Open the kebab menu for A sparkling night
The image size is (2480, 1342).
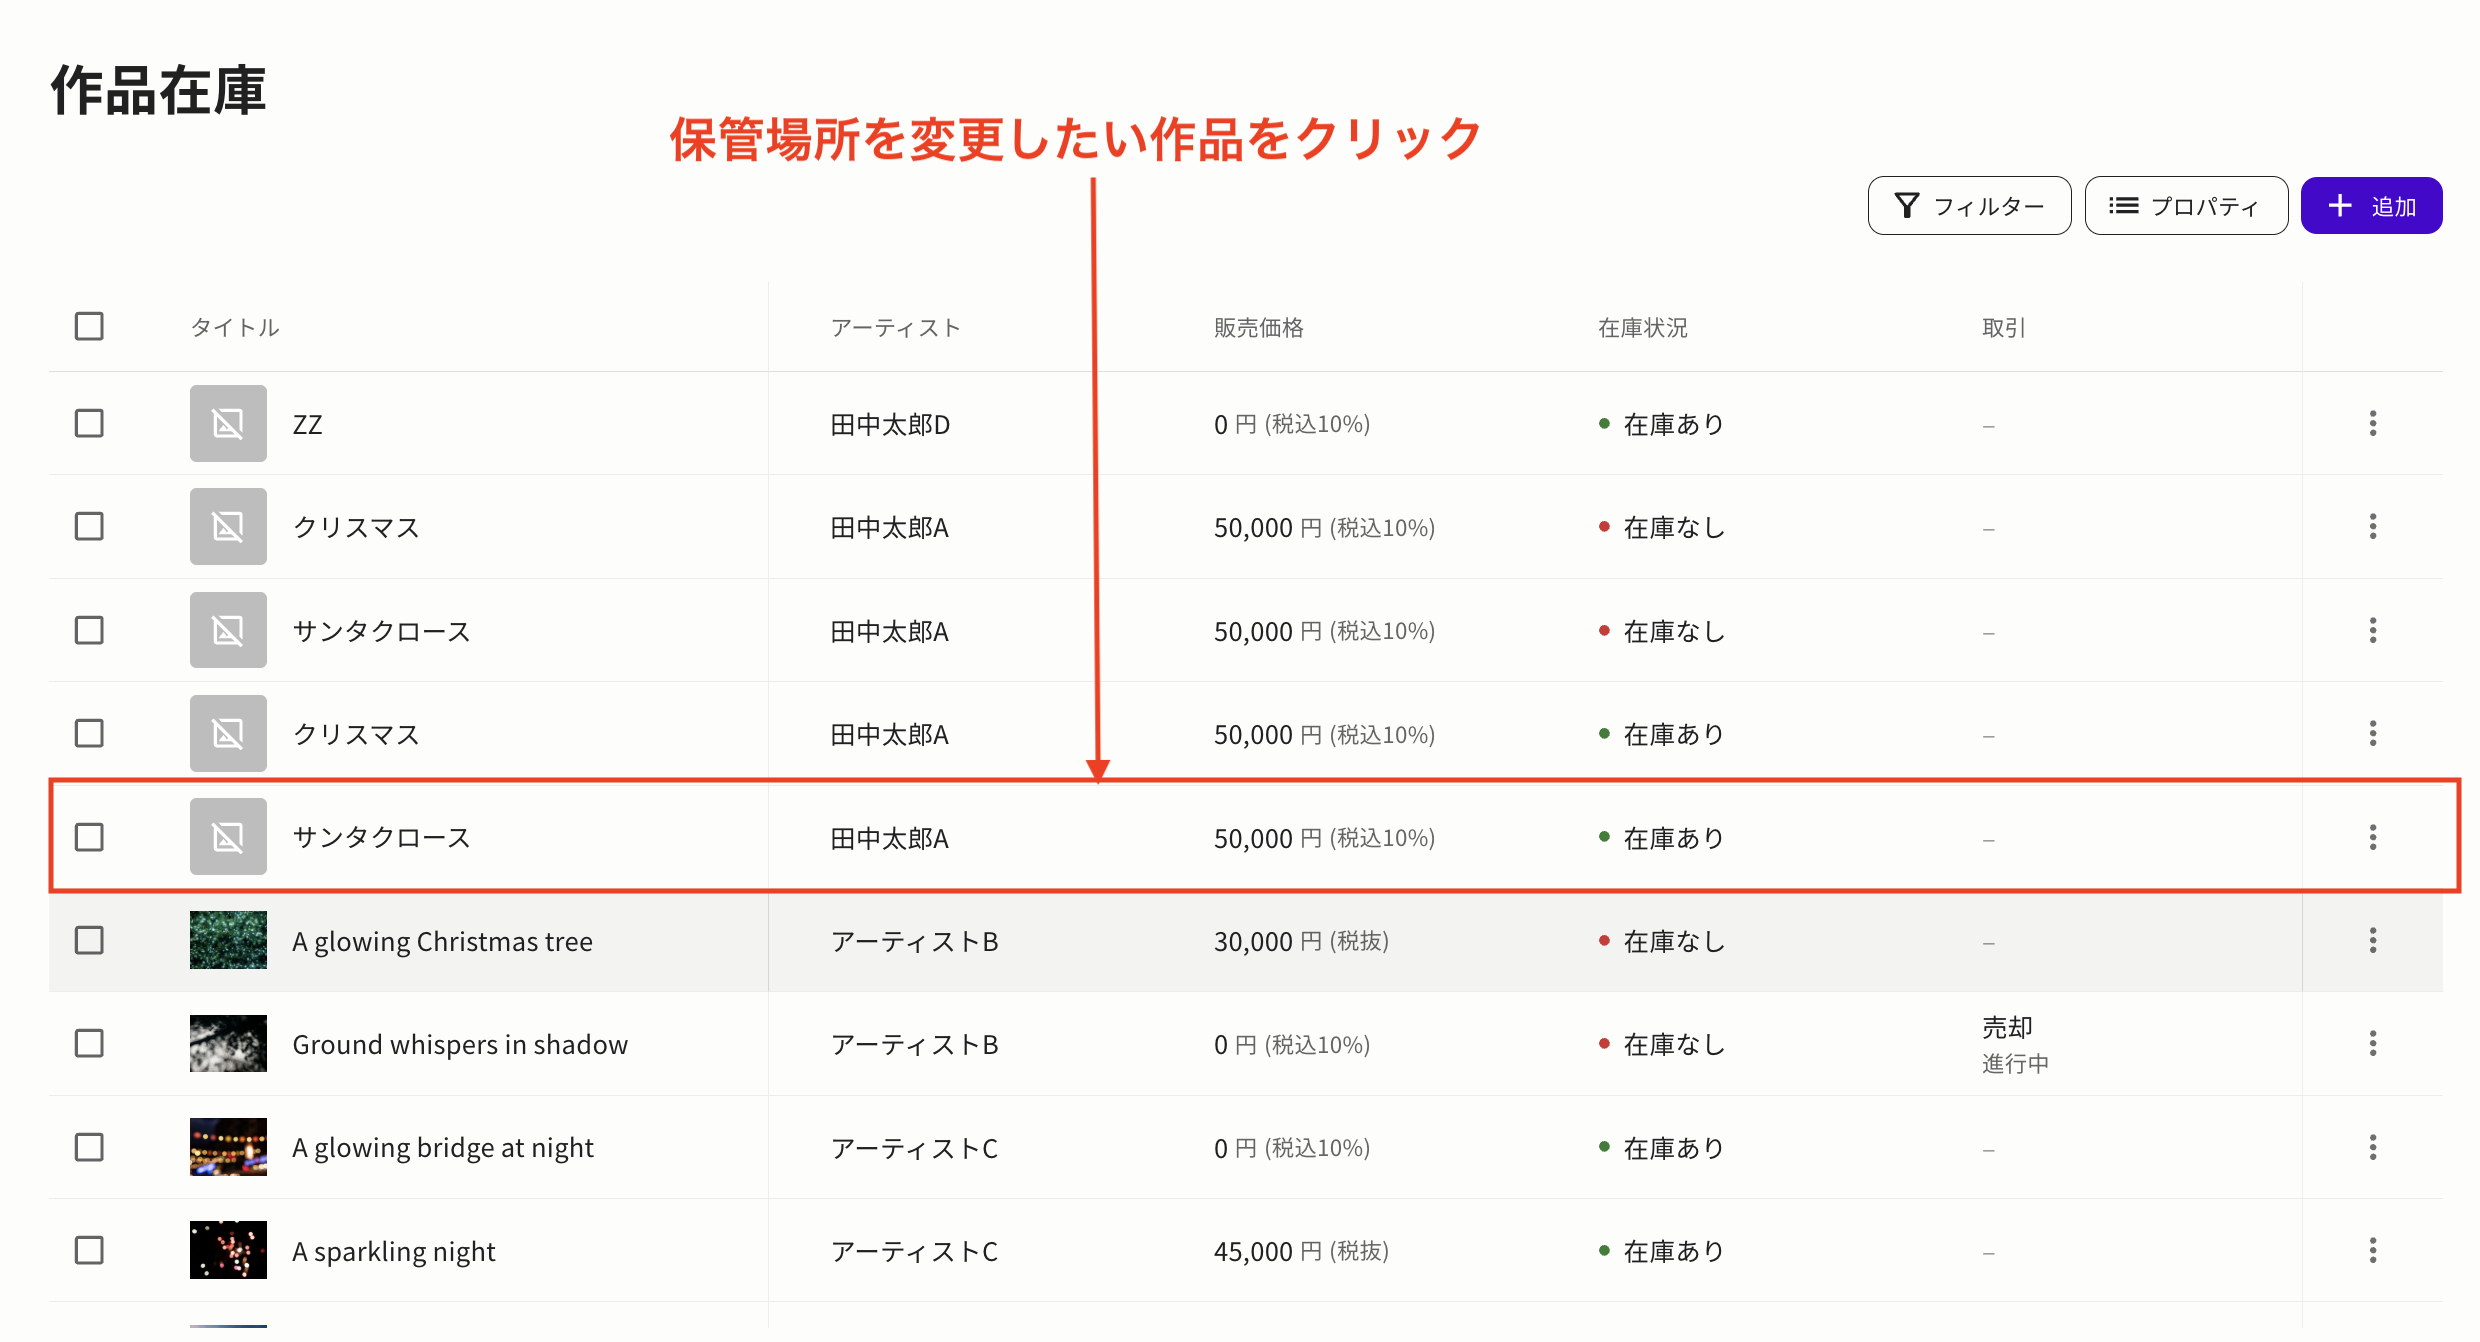[x=2373, y=1250]
